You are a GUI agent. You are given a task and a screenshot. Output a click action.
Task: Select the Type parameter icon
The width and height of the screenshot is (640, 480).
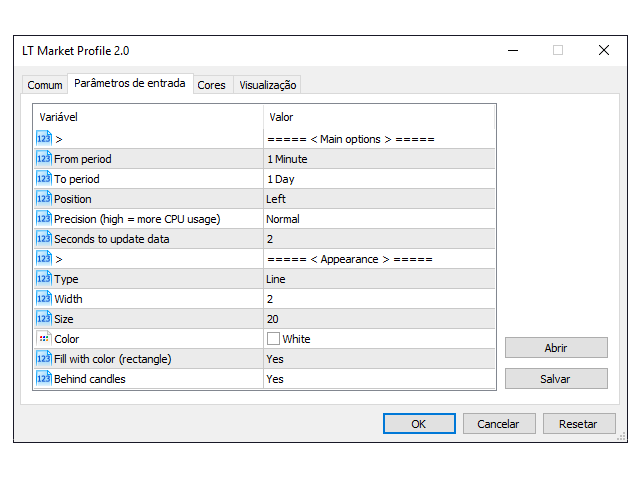pos(43,279)
